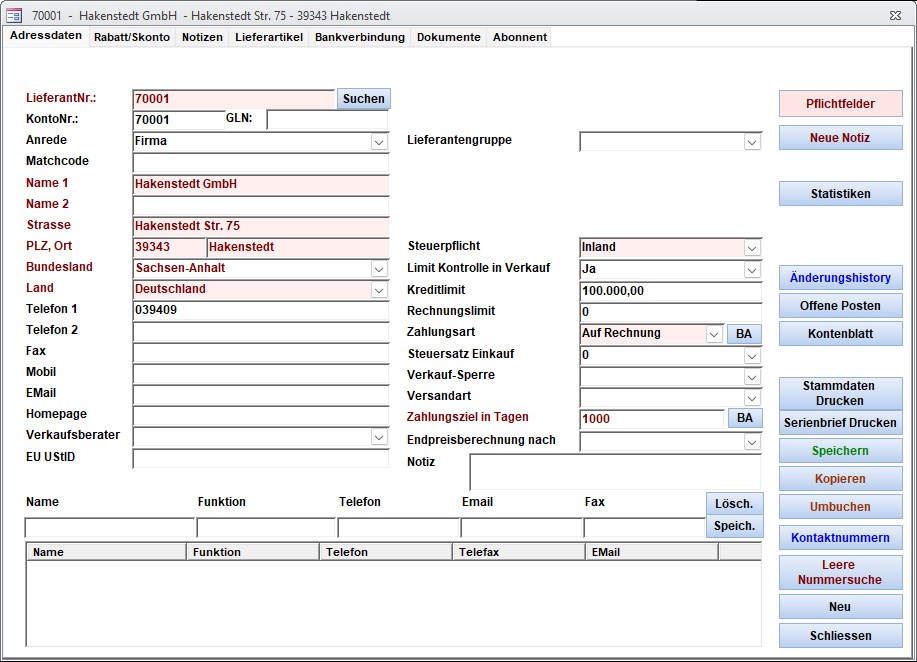Click the Pflichtfelder button
The width and height of the screenshot is (917, 662).
click(x=840, y=104)
